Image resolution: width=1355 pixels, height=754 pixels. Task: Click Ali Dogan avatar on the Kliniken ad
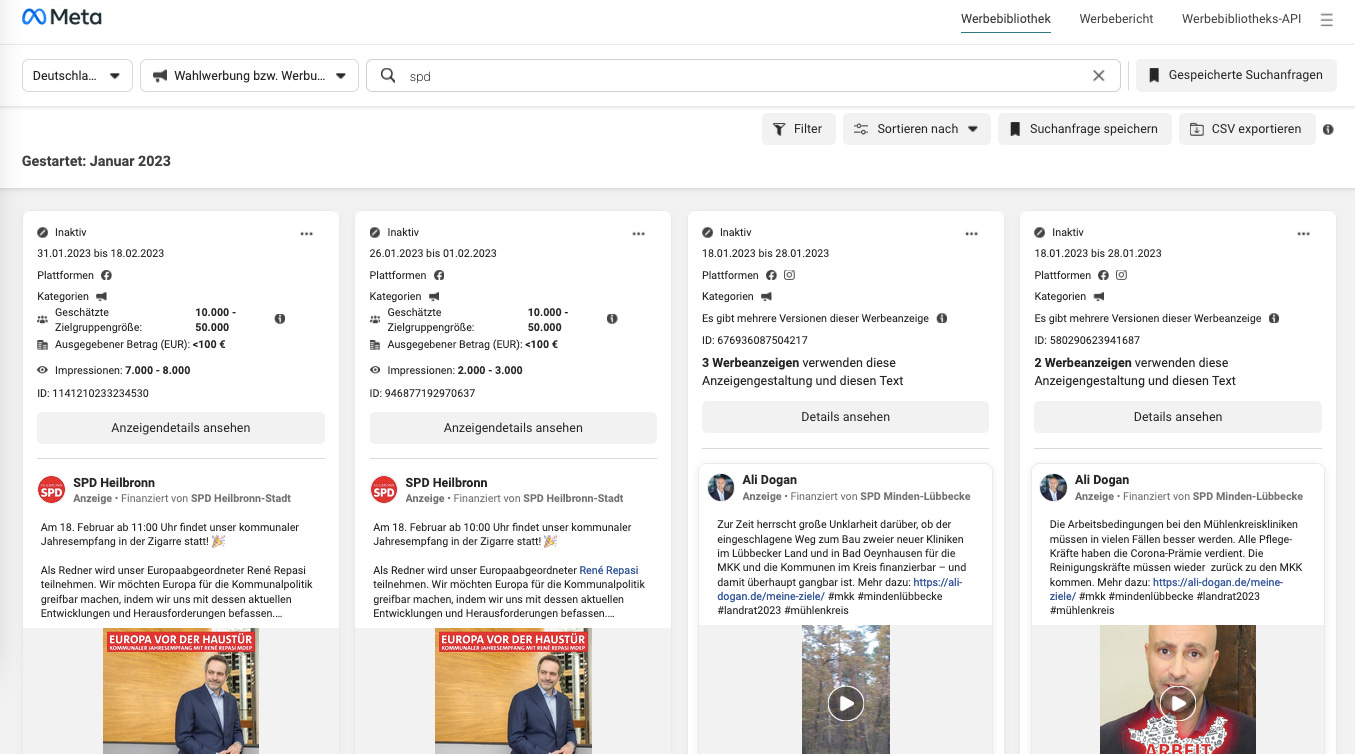721,487
